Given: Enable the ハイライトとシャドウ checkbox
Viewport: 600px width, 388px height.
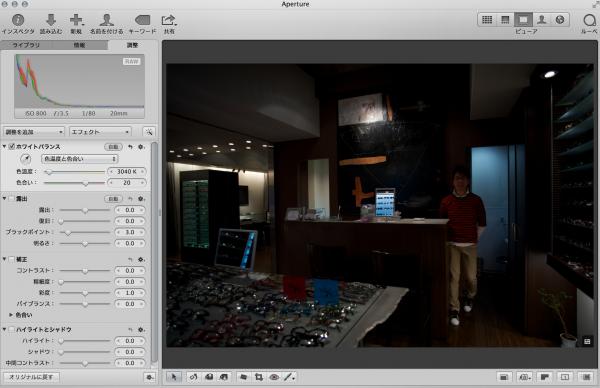Looking at the screenshot, I should [x=11, y=329].
